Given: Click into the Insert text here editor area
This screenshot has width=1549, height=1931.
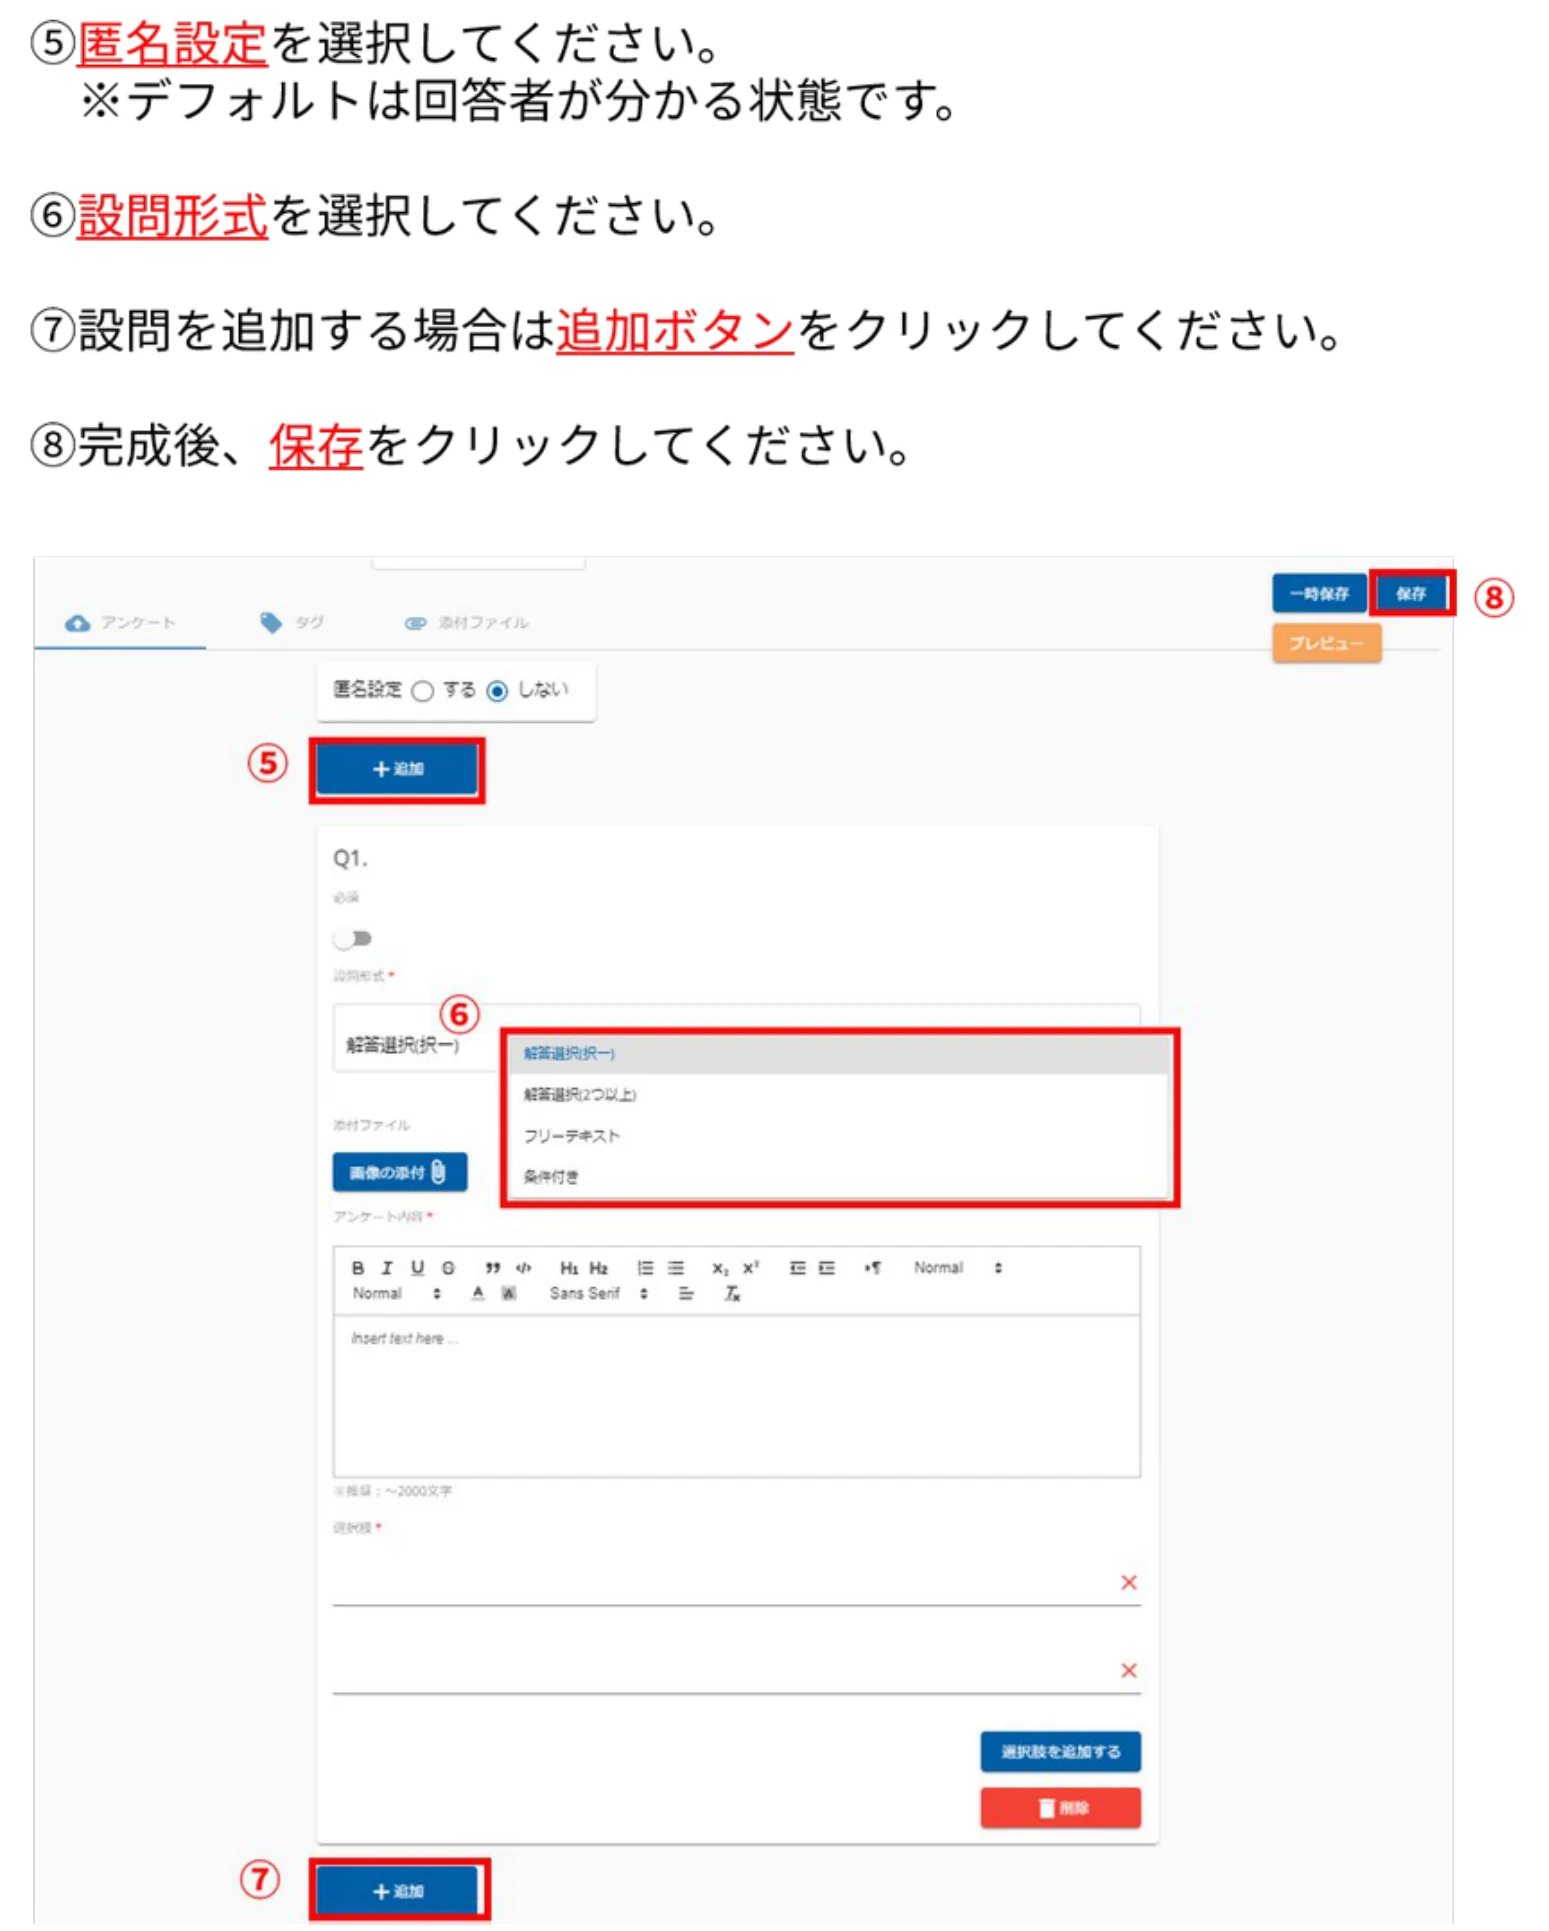Looking at the screenshot, I should click(736, 1395).
